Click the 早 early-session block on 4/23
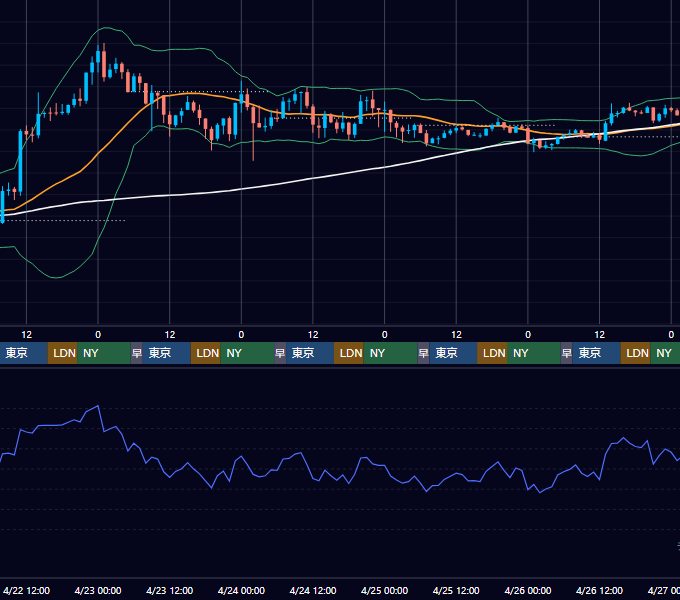The height and width of the screenshot is (600, 680). tap(137, 353)
